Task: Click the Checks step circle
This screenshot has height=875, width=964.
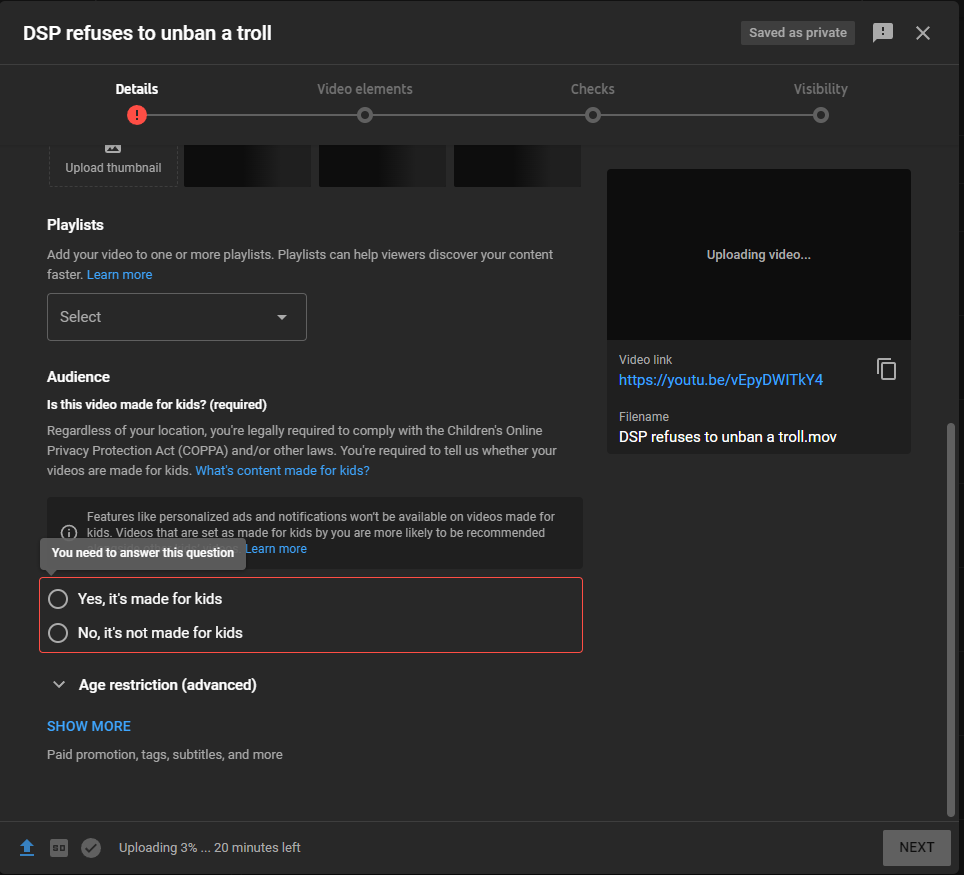Action: click(x=593, y=115)
